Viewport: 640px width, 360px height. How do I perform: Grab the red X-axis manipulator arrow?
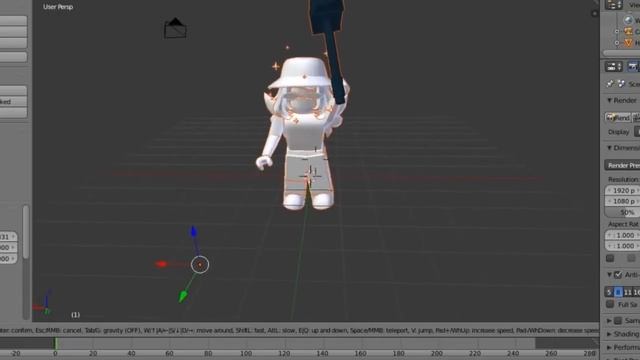(x=161, y=264)
